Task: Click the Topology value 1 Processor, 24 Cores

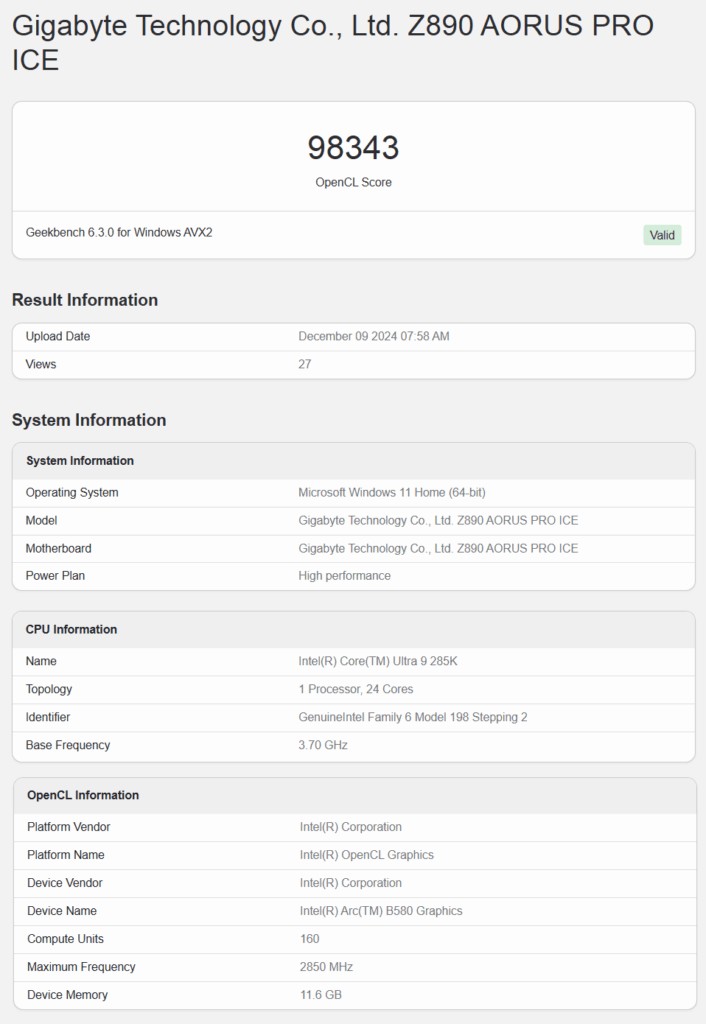Action: coord(355,689)
